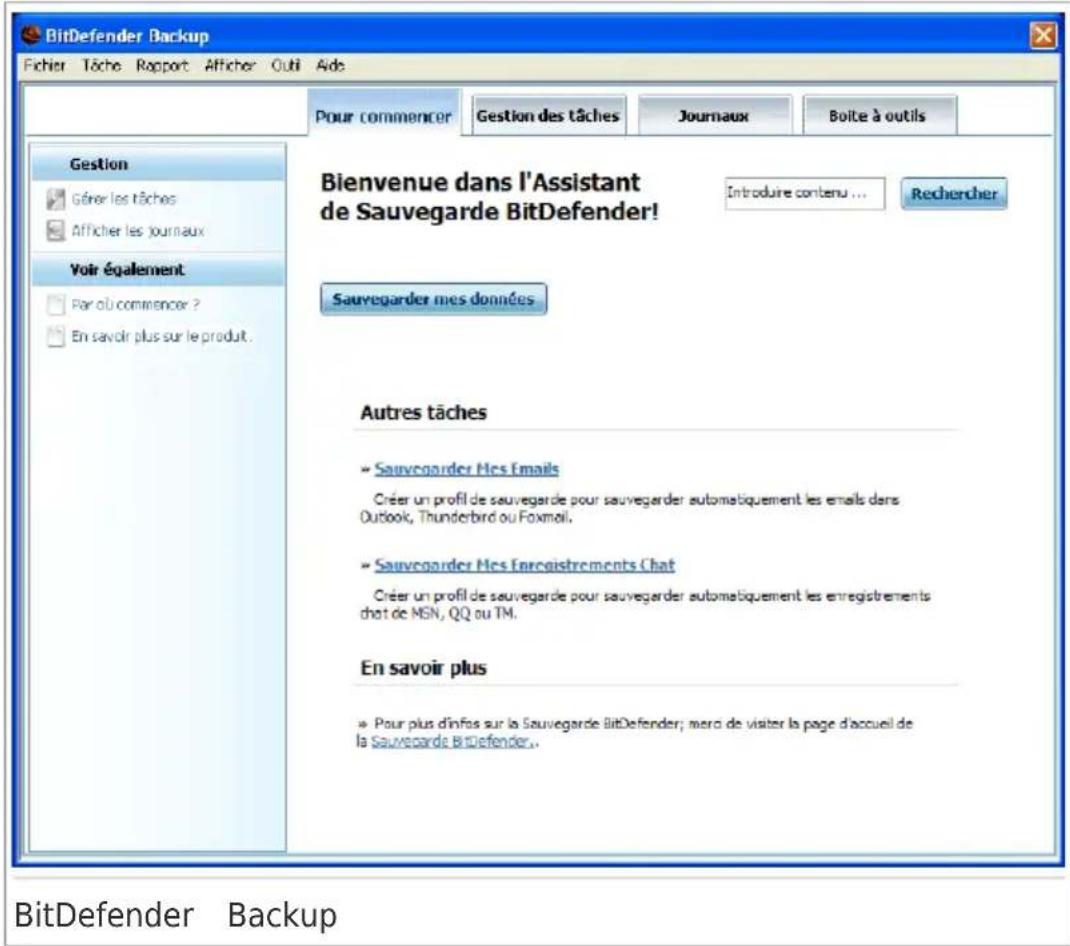
Task: Open the Sauvegarder Mes Emails link
Action: point(467,469)
